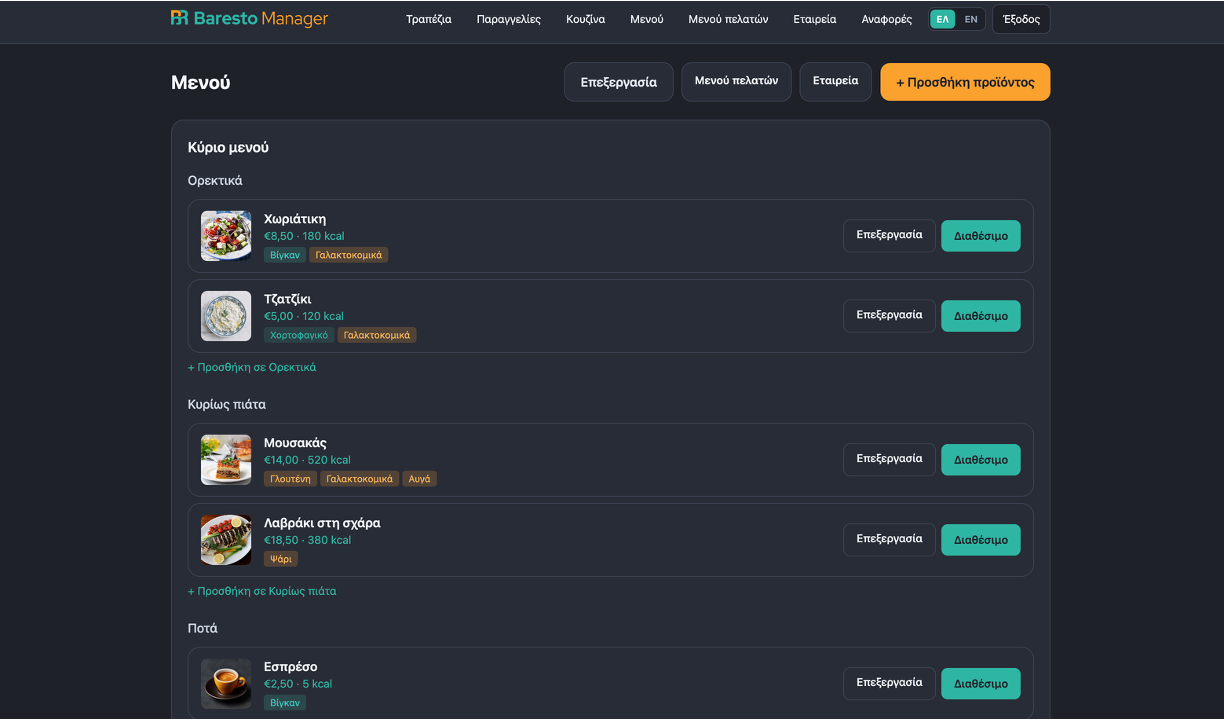Edit the Μουσακάς item

(x=889, y=460)
